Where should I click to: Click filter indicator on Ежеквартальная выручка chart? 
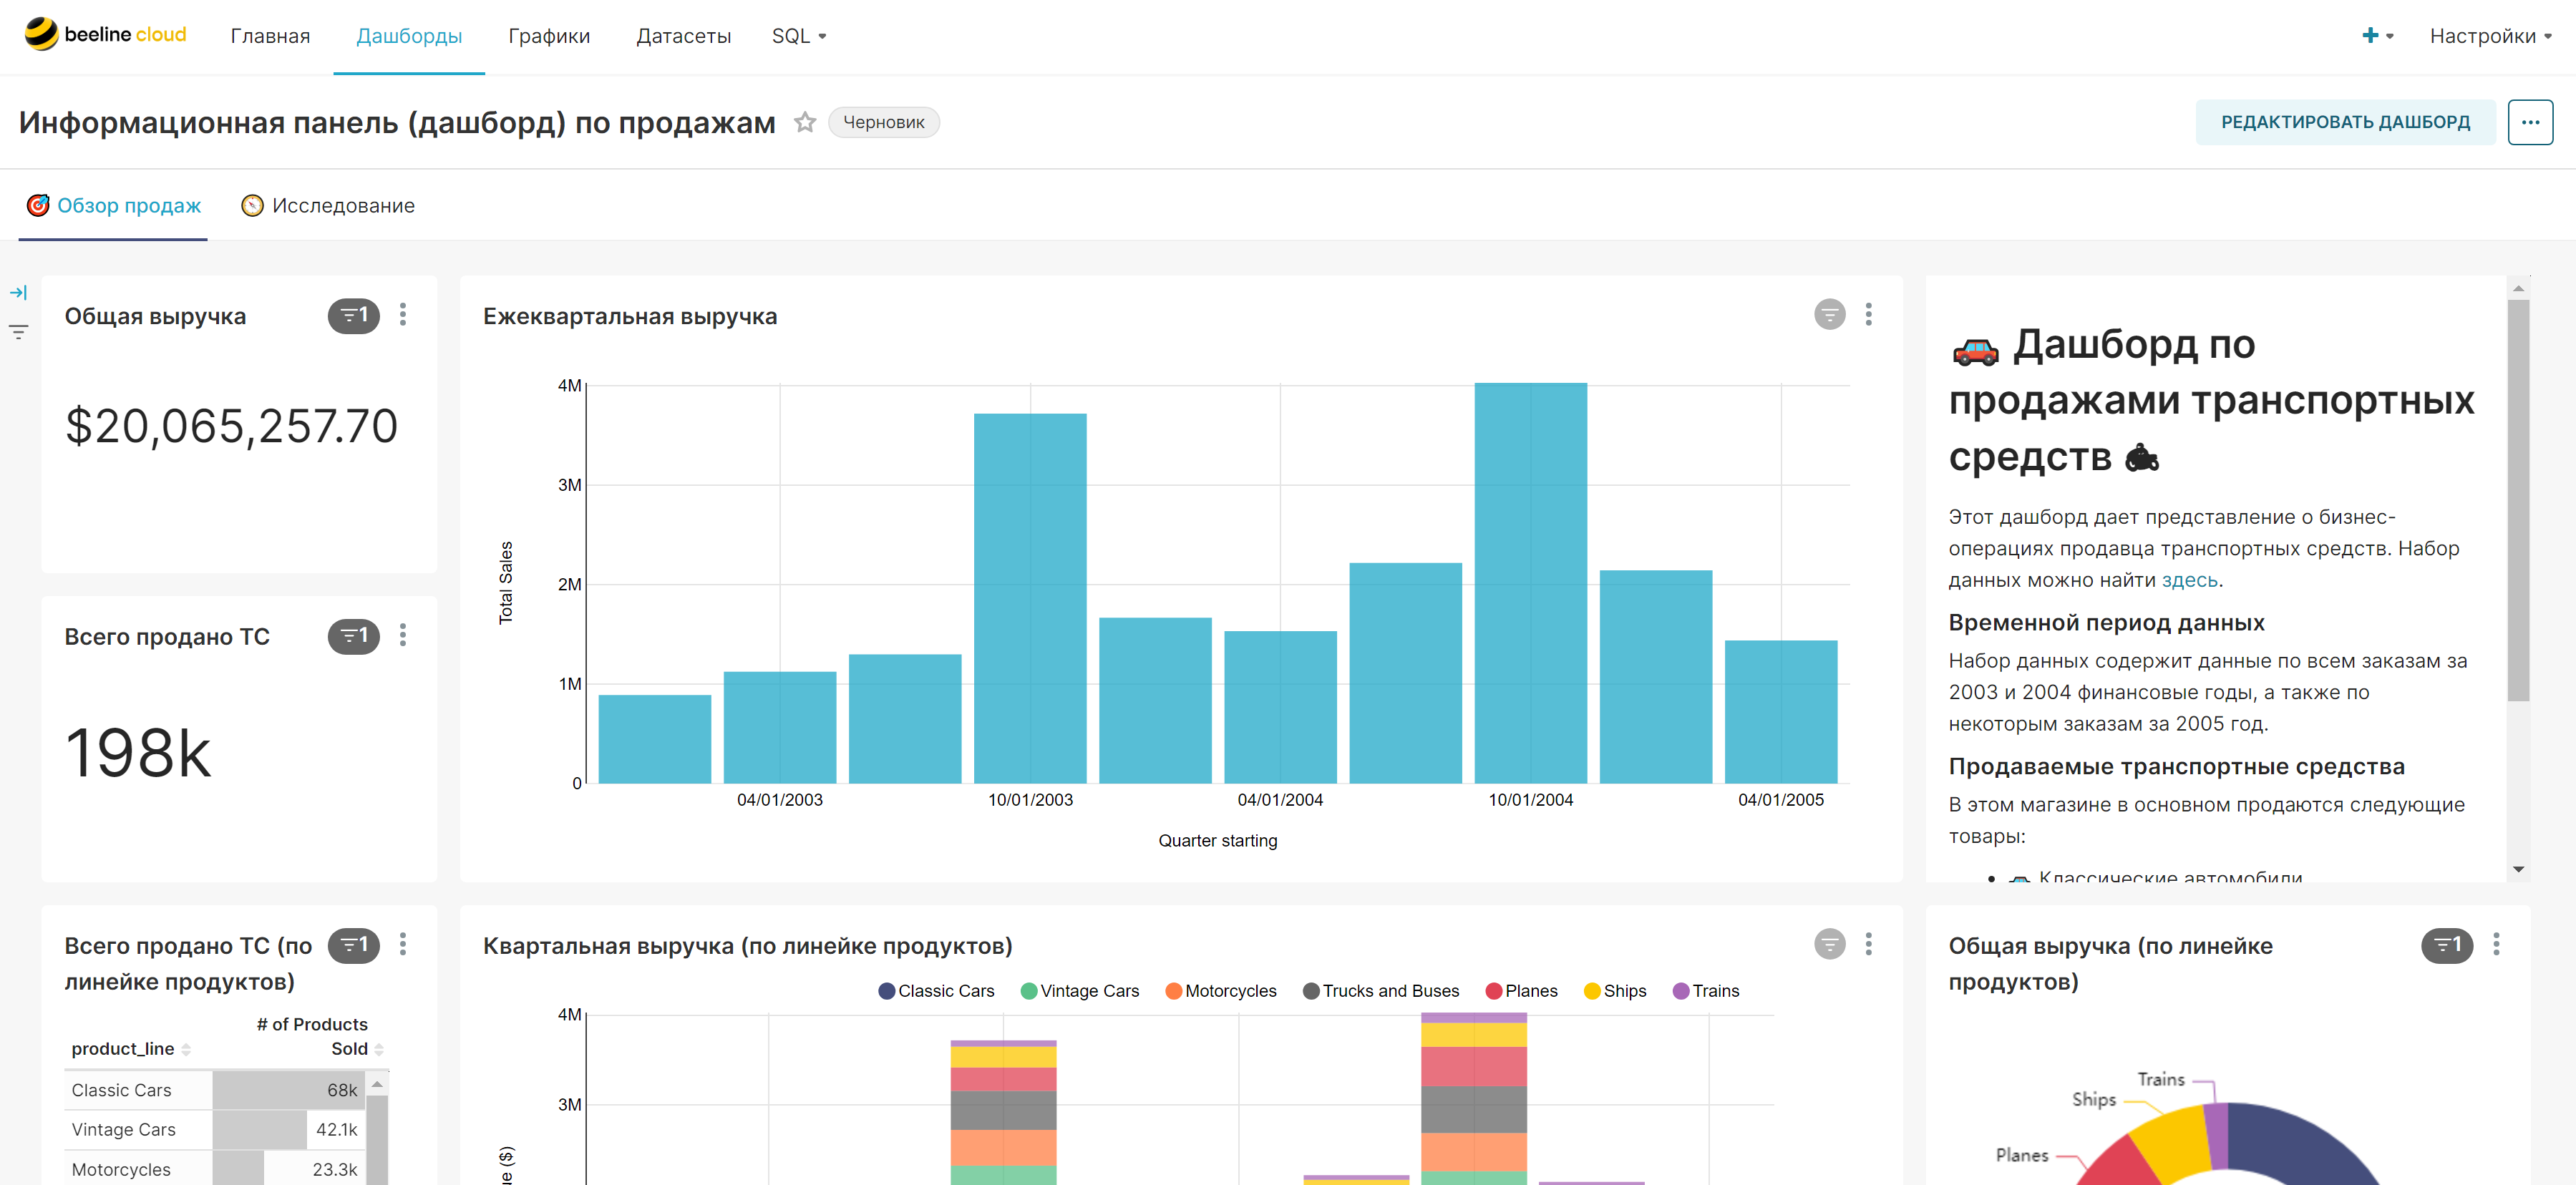(x=1829, y=315)
